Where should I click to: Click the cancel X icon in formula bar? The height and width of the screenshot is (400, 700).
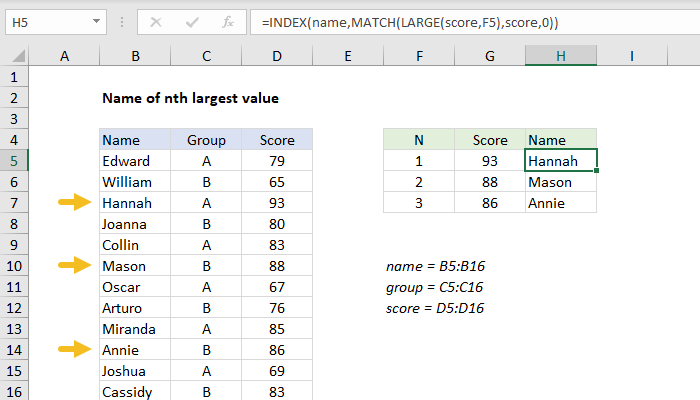click(x=156, y=21)
